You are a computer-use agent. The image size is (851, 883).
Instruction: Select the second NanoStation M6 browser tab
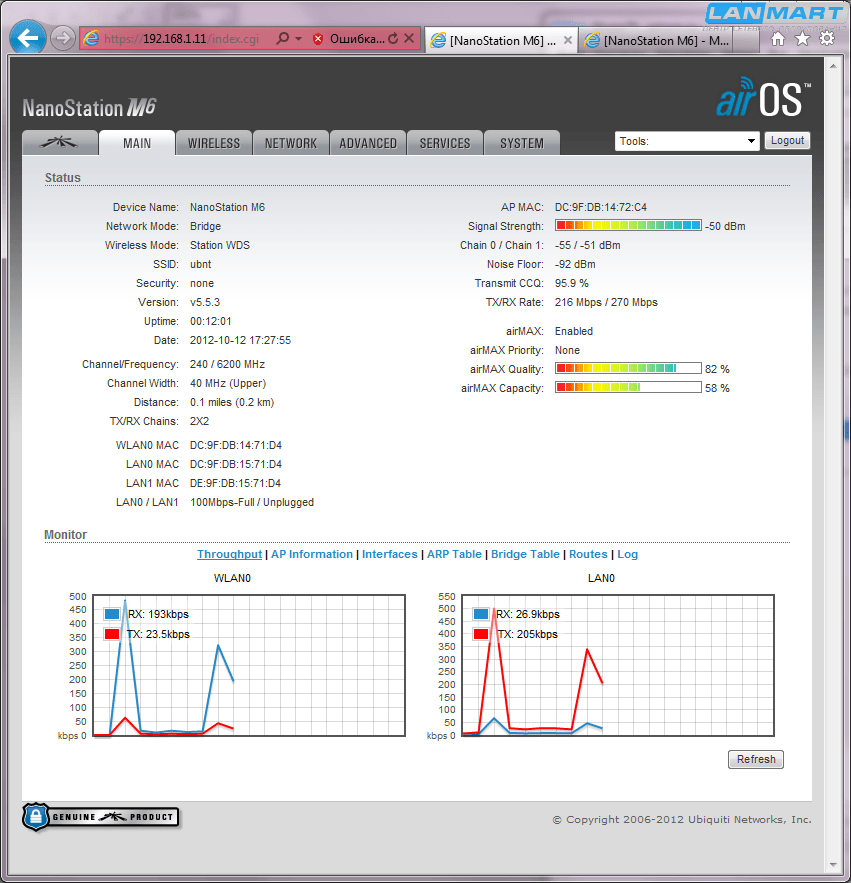[x=657, y=41]
